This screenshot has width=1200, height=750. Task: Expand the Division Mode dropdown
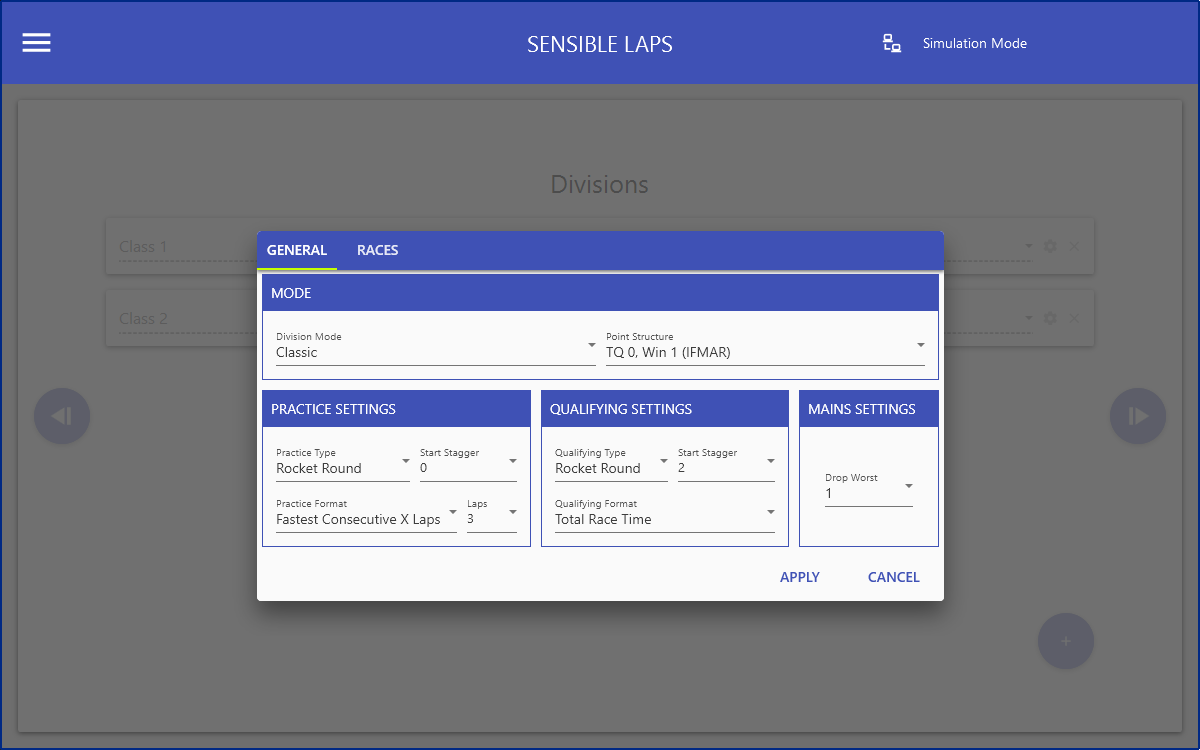click(435, 352)
